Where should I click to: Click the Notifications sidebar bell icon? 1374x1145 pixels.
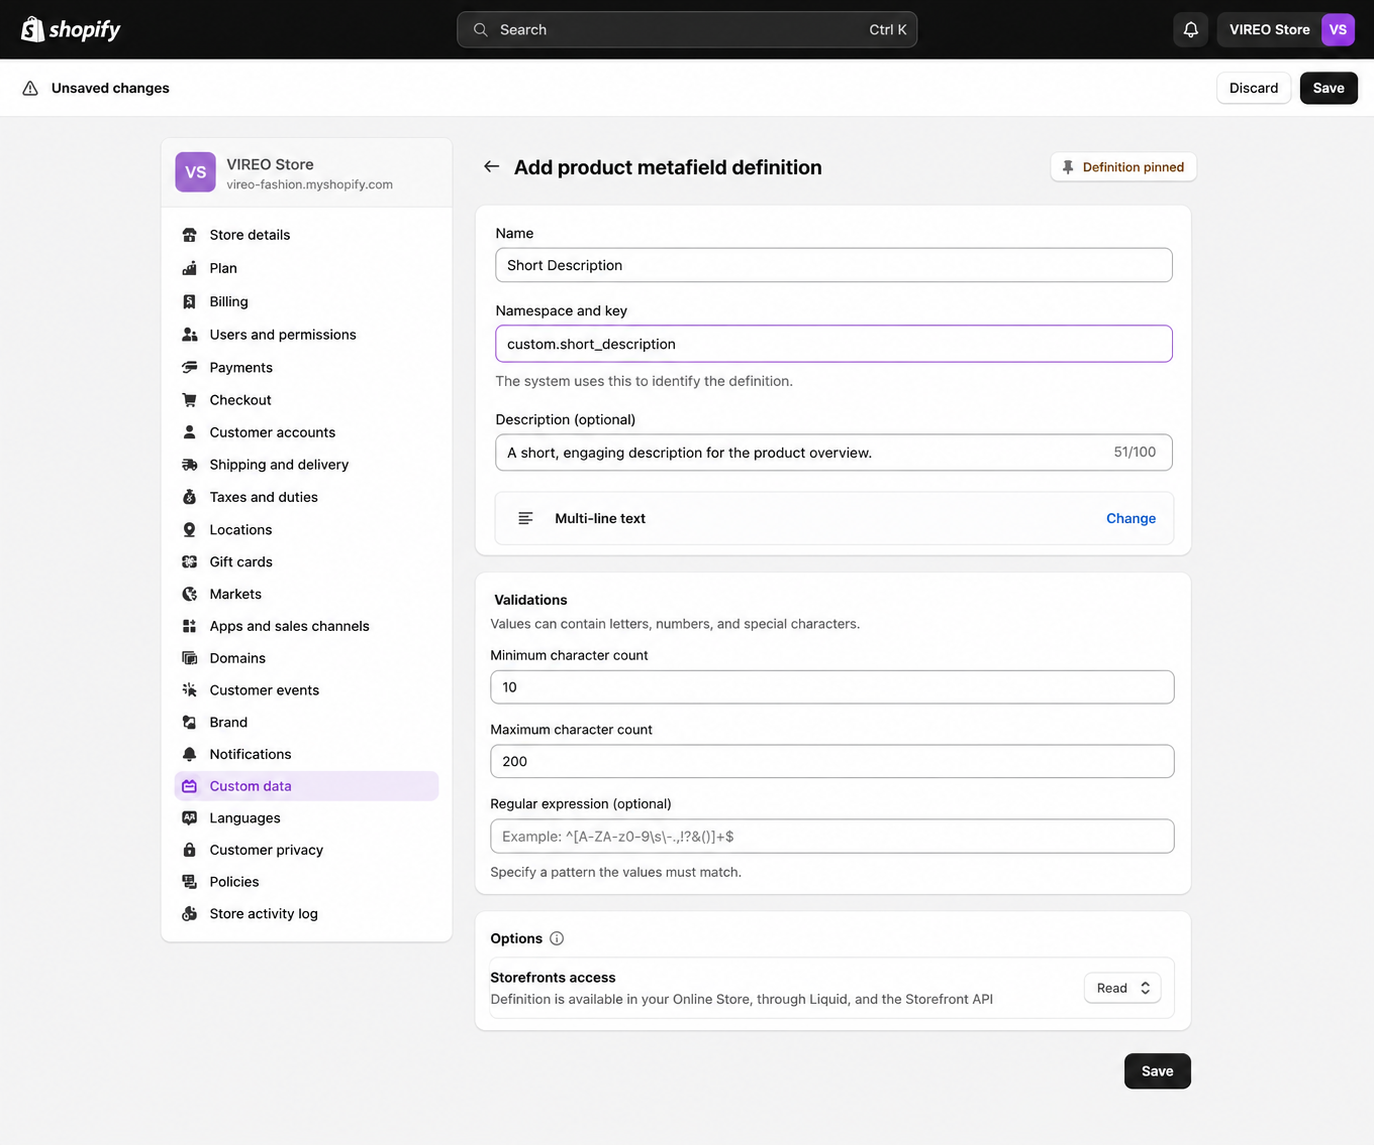click(x=189, y=754)
